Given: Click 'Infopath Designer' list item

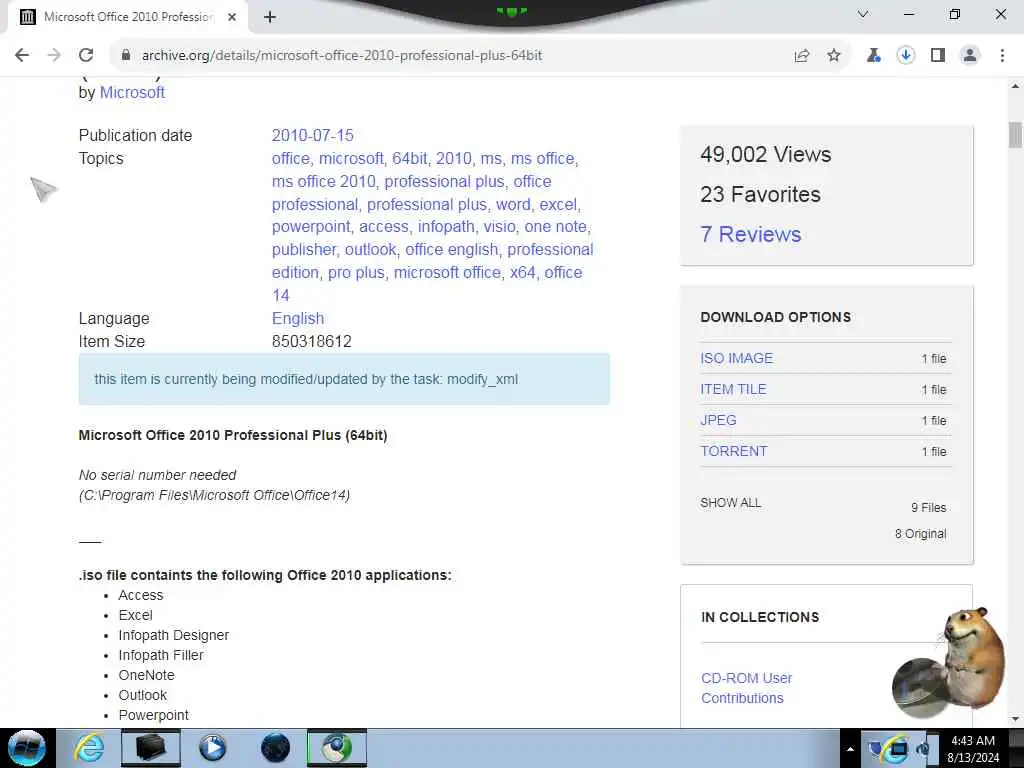Looking at the screenshot, I should (x=174, y=635).
